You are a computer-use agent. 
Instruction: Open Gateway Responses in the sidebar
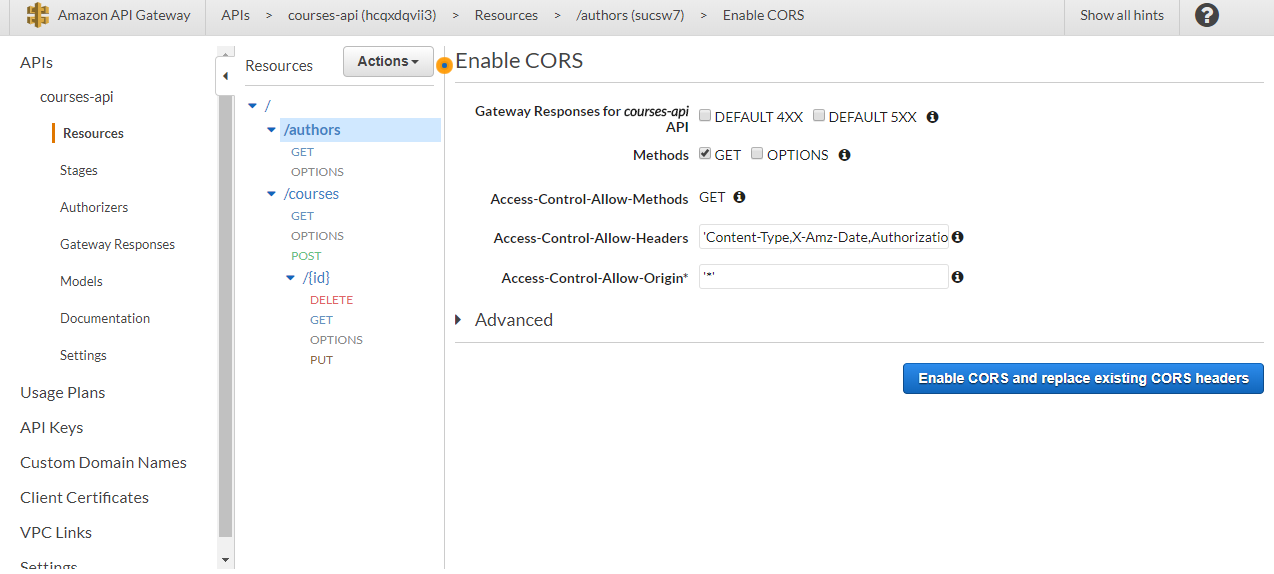click(x=117, y=244)
